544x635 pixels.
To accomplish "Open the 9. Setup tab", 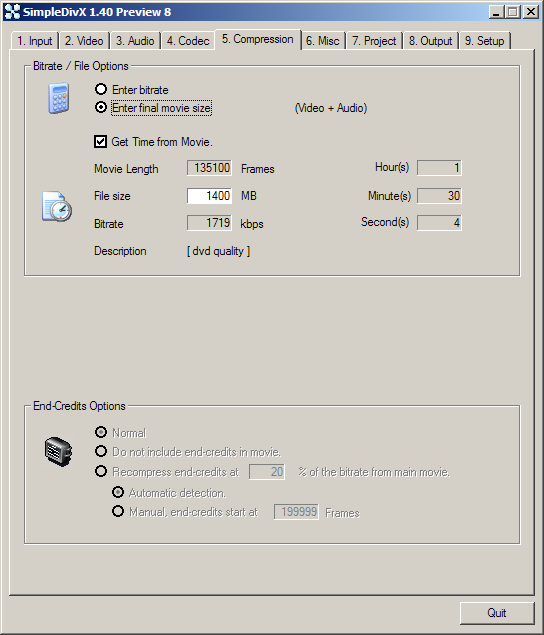I will 485,41.
